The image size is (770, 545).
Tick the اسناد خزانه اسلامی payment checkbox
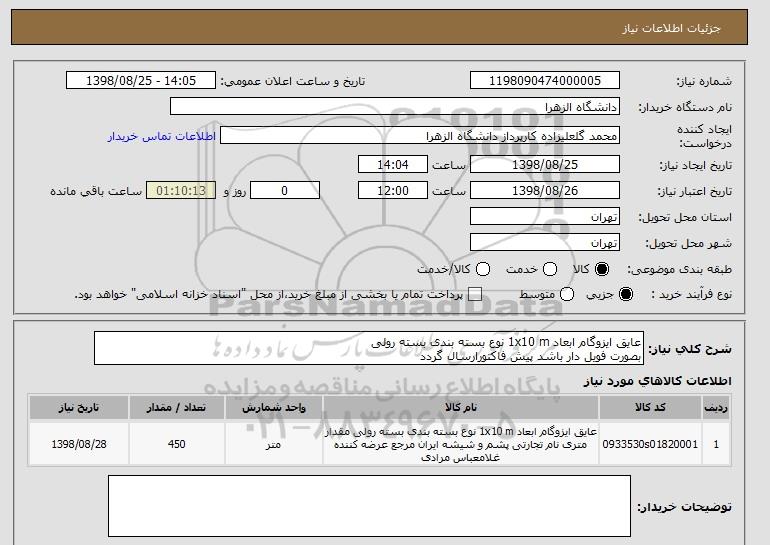click(x=475, y=295)
